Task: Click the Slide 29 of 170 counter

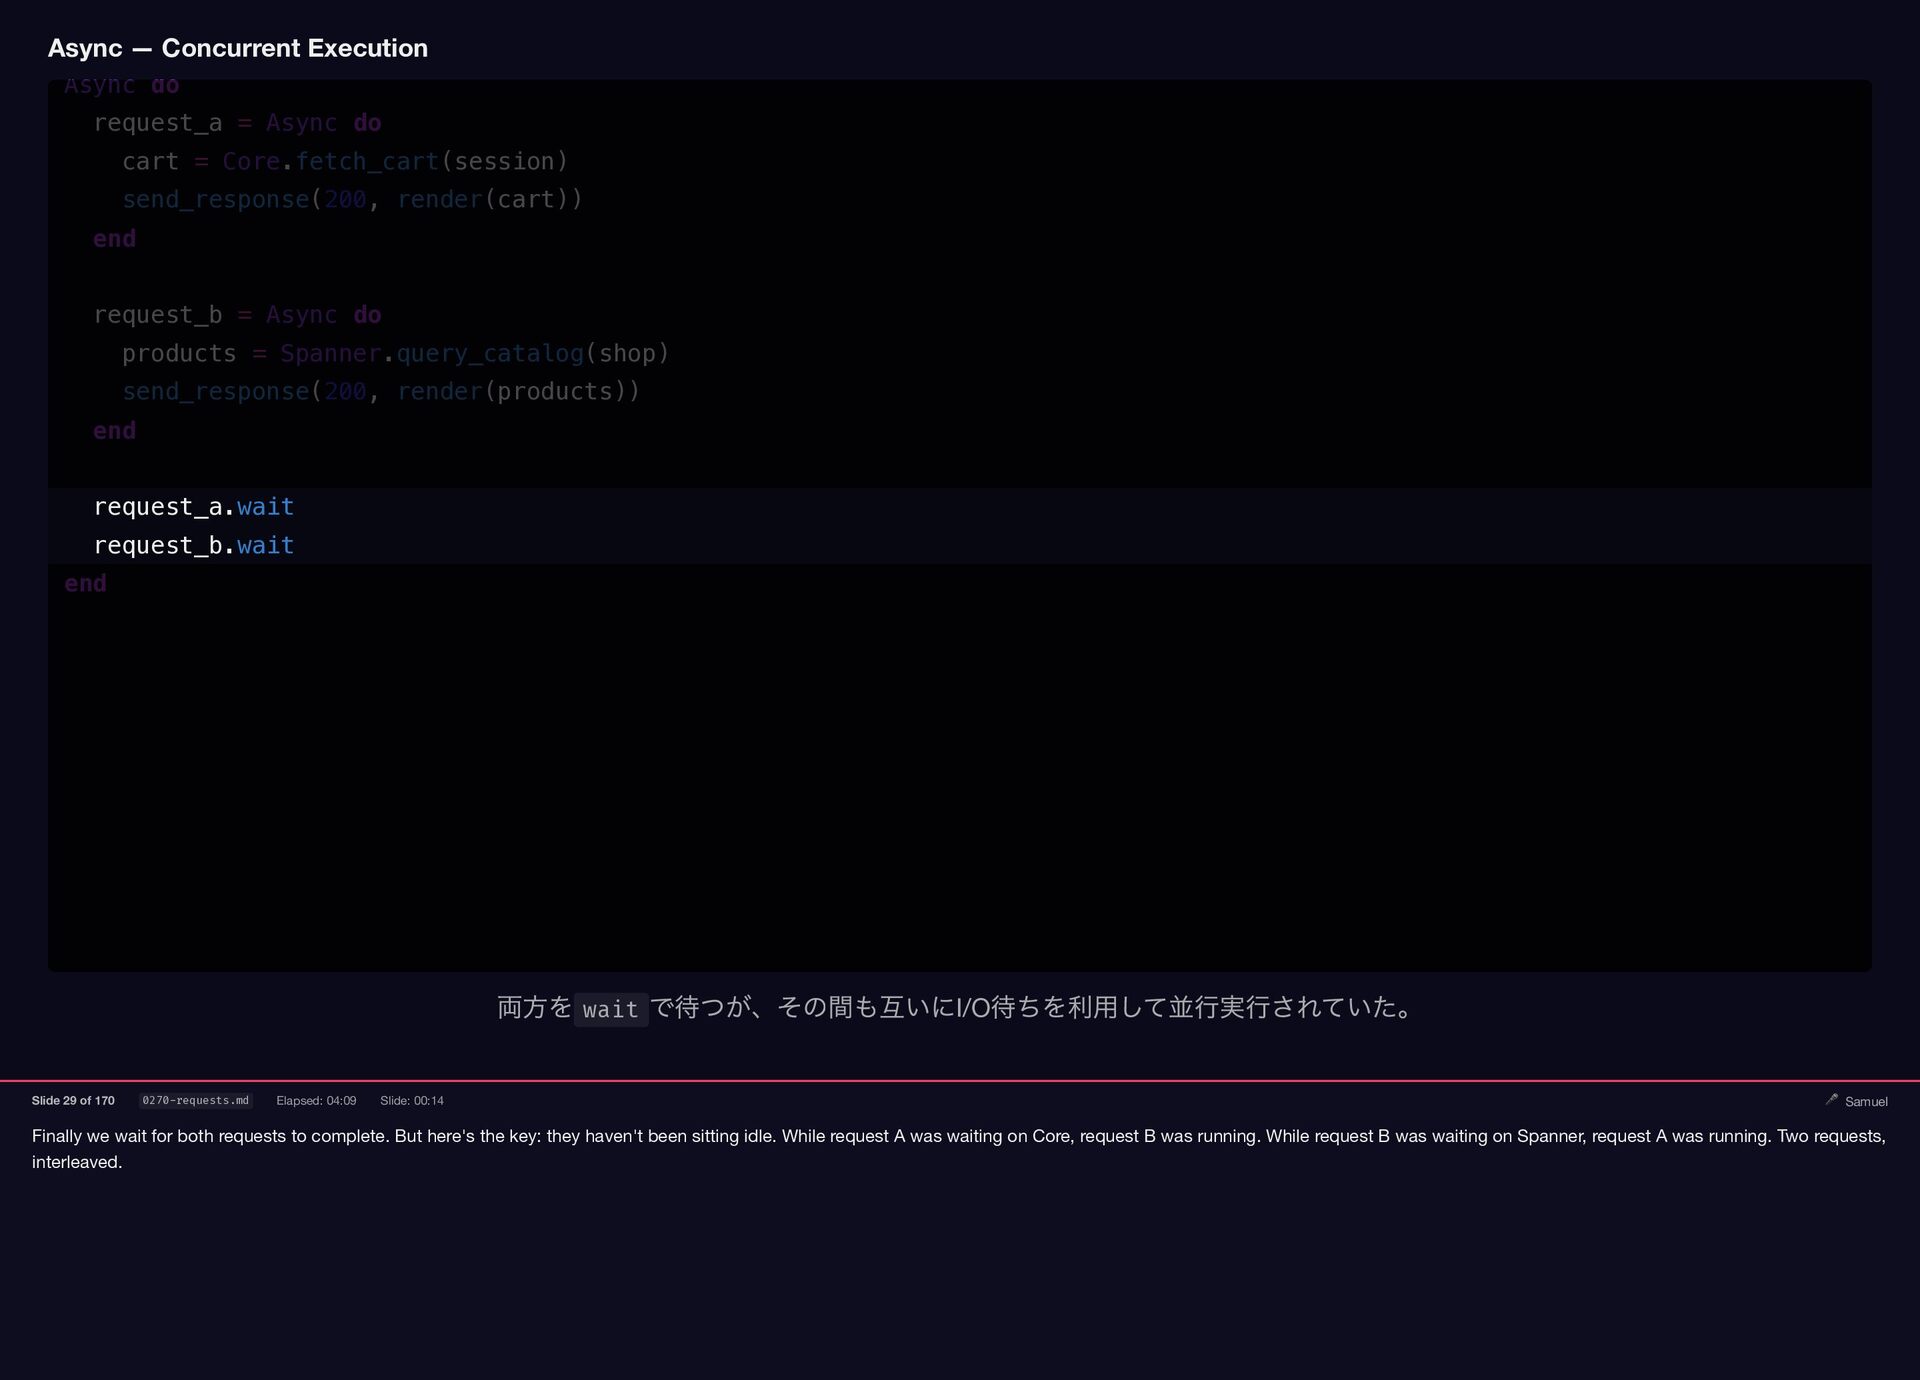Action: (x=73, y=1100)
